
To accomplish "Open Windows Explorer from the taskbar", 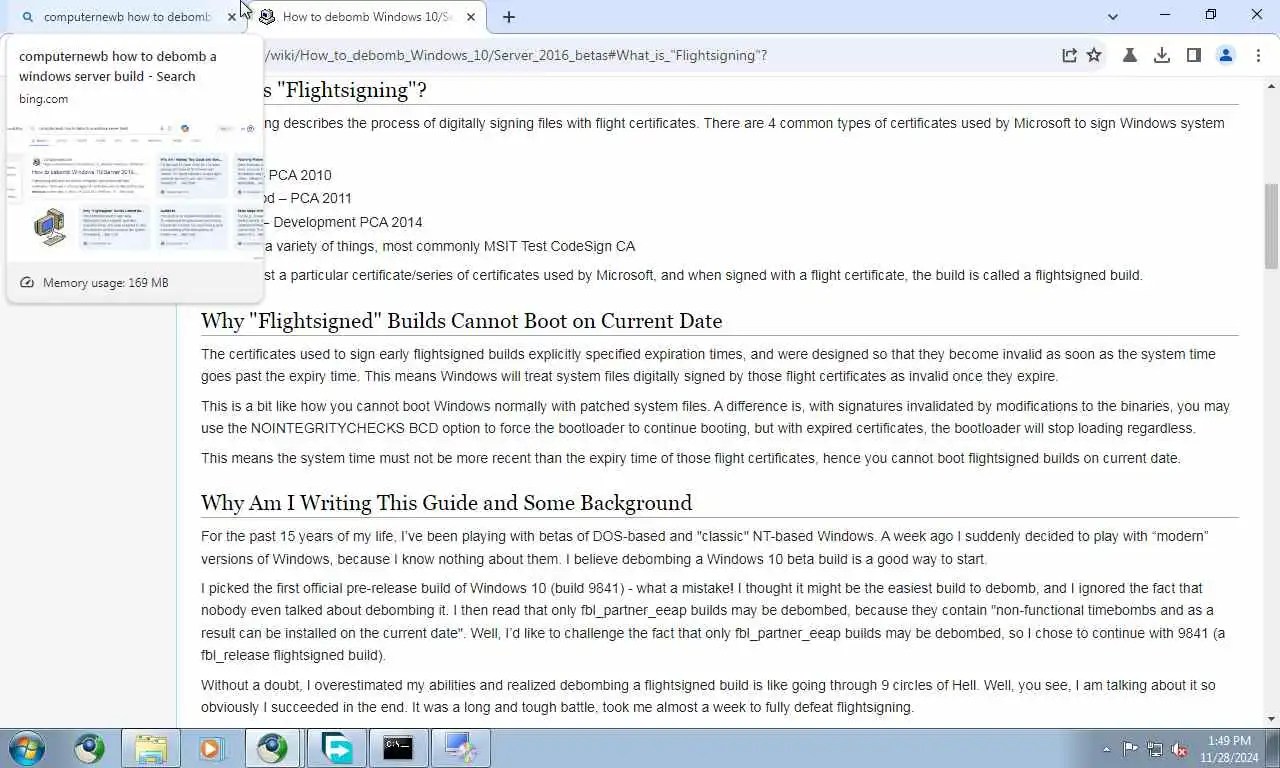I will point(151,748).
